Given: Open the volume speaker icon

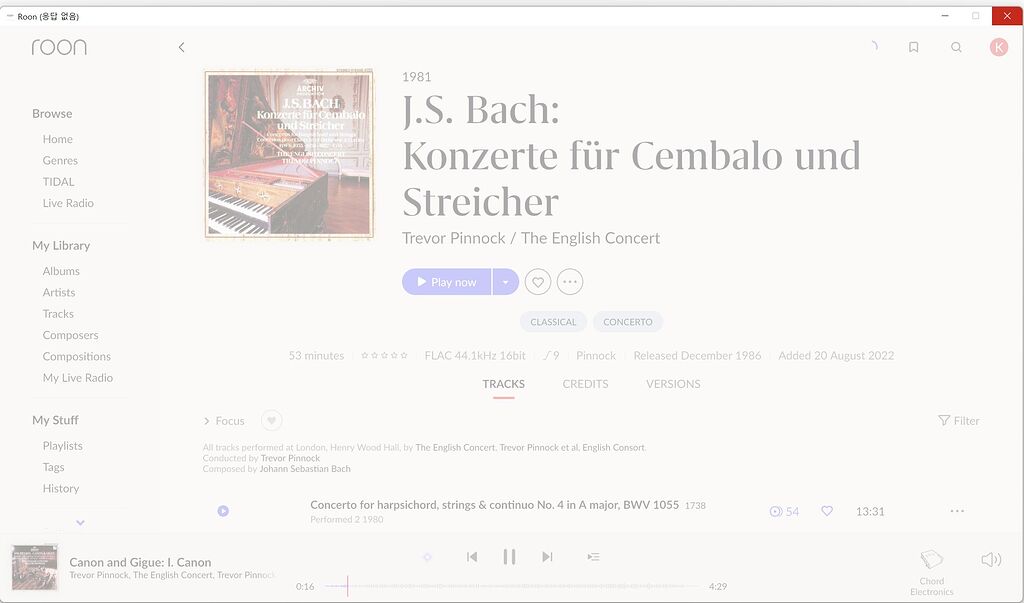Looking at the screenshot, I should tap(991, 559).
